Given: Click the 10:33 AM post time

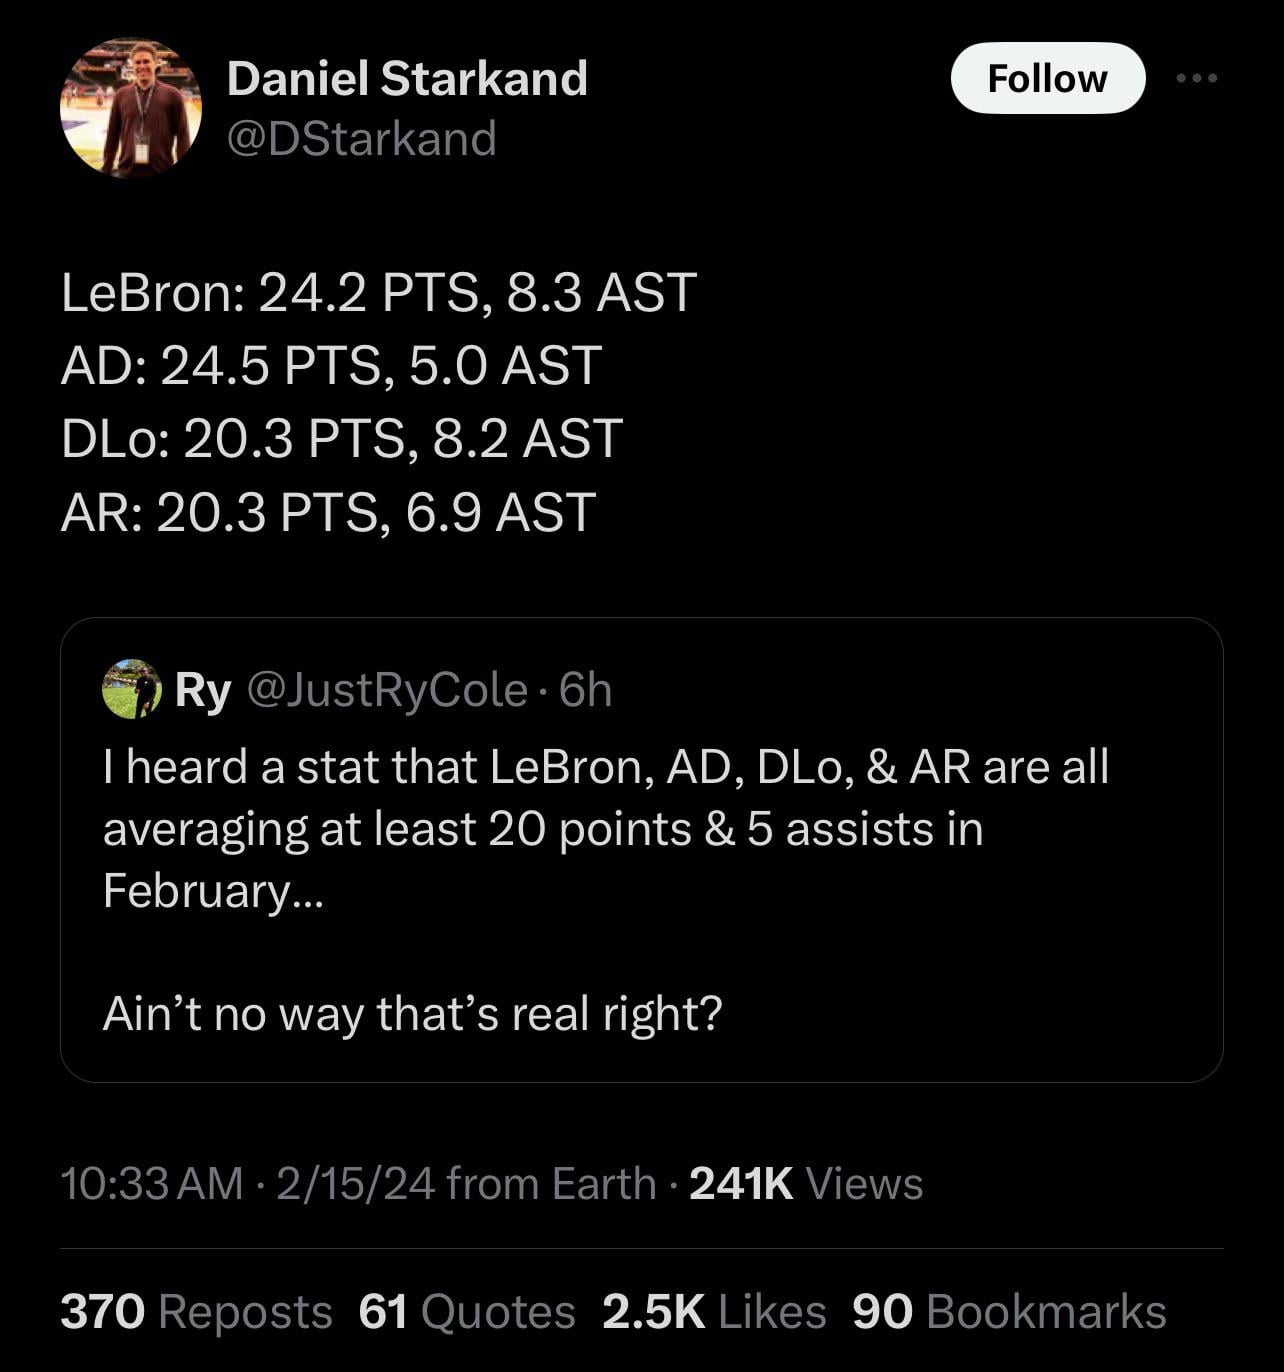Looking at the screenshot, I should [x=152, y=1183].
